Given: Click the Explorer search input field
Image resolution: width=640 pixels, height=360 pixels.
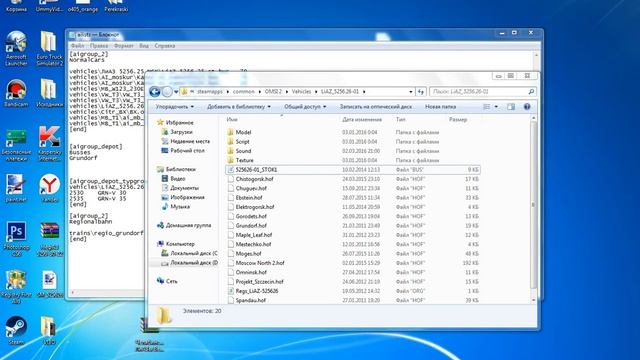Looking at the screenshot, I should (483, 92).
